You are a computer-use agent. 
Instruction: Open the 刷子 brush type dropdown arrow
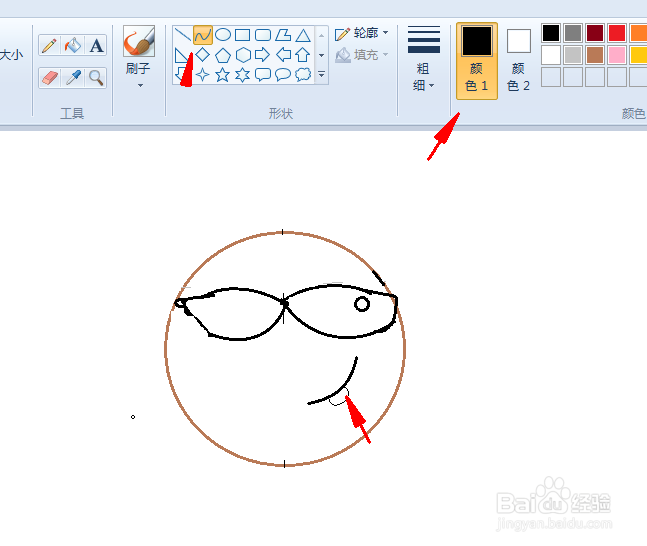[x=140, y=85]
